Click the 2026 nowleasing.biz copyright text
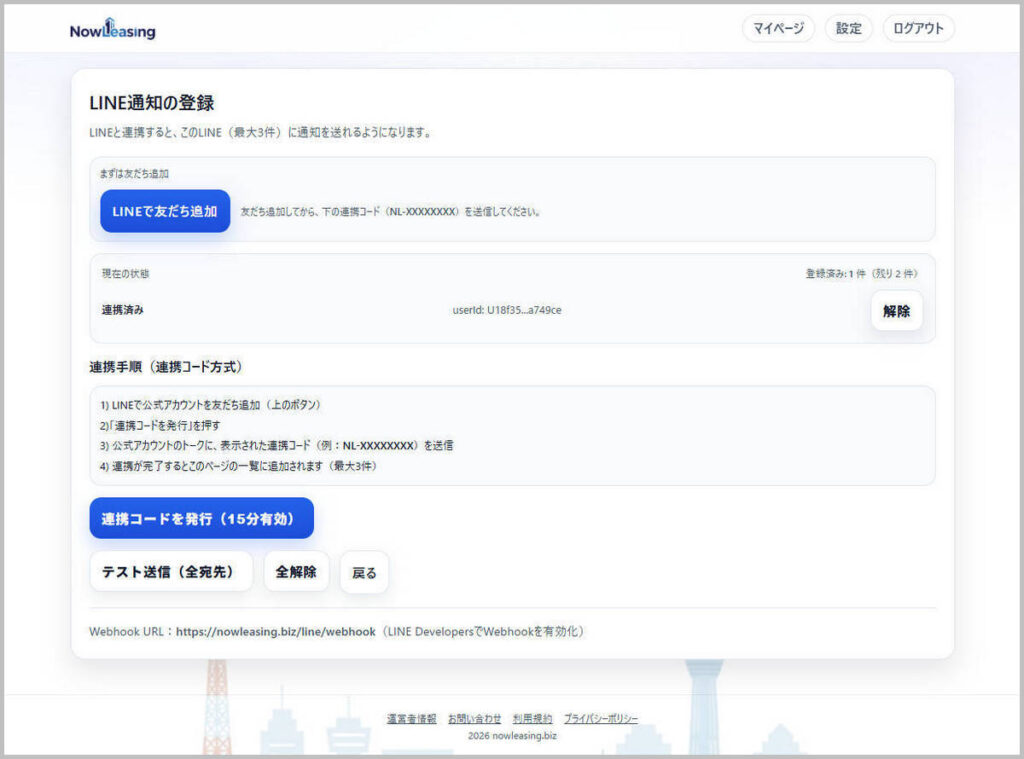Image resolution: width=1024 pixels, height=759 pixels. click(512, 734)
